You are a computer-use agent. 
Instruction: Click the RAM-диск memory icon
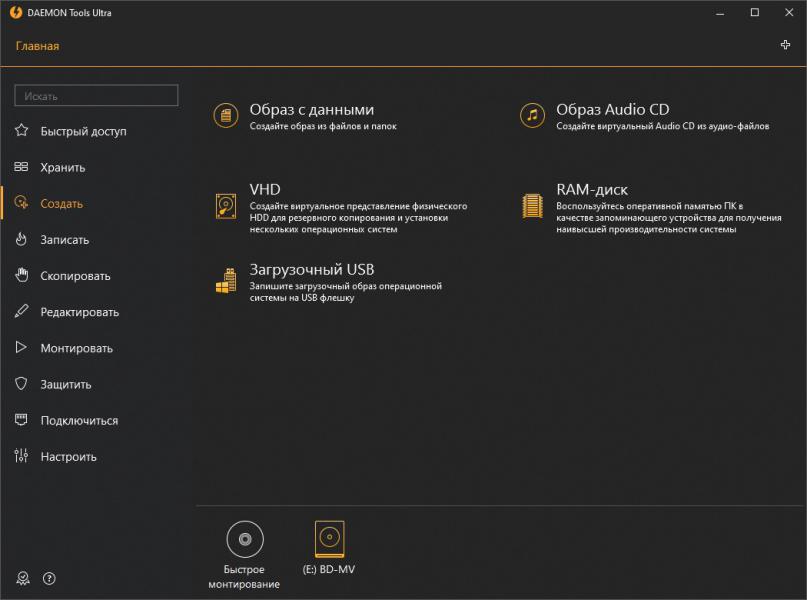[533, 205]
